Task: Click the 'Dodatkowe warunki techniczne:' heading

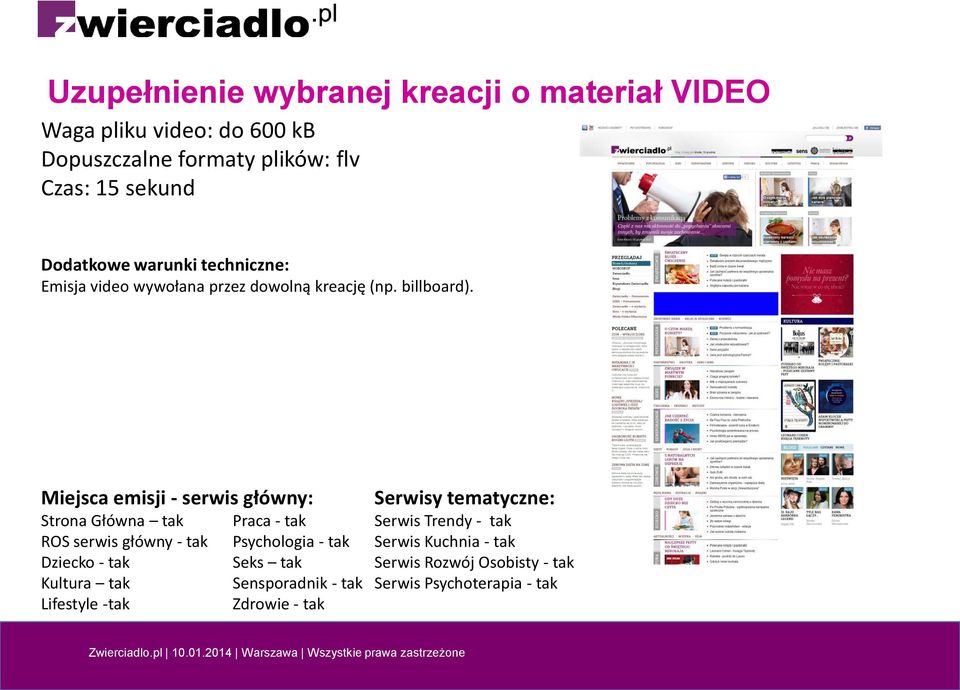Action: [x=165, y=265]
